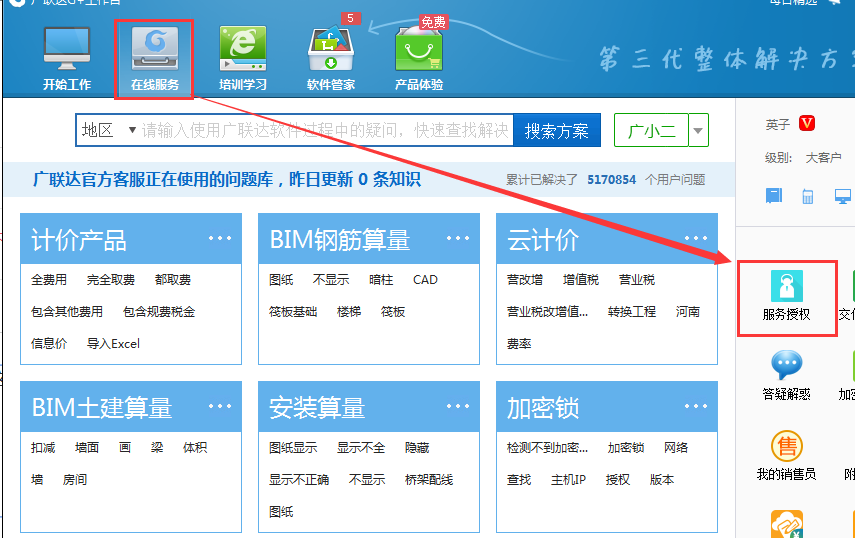Click into the question search input field

pyautogui.click(x=326, y=130)
